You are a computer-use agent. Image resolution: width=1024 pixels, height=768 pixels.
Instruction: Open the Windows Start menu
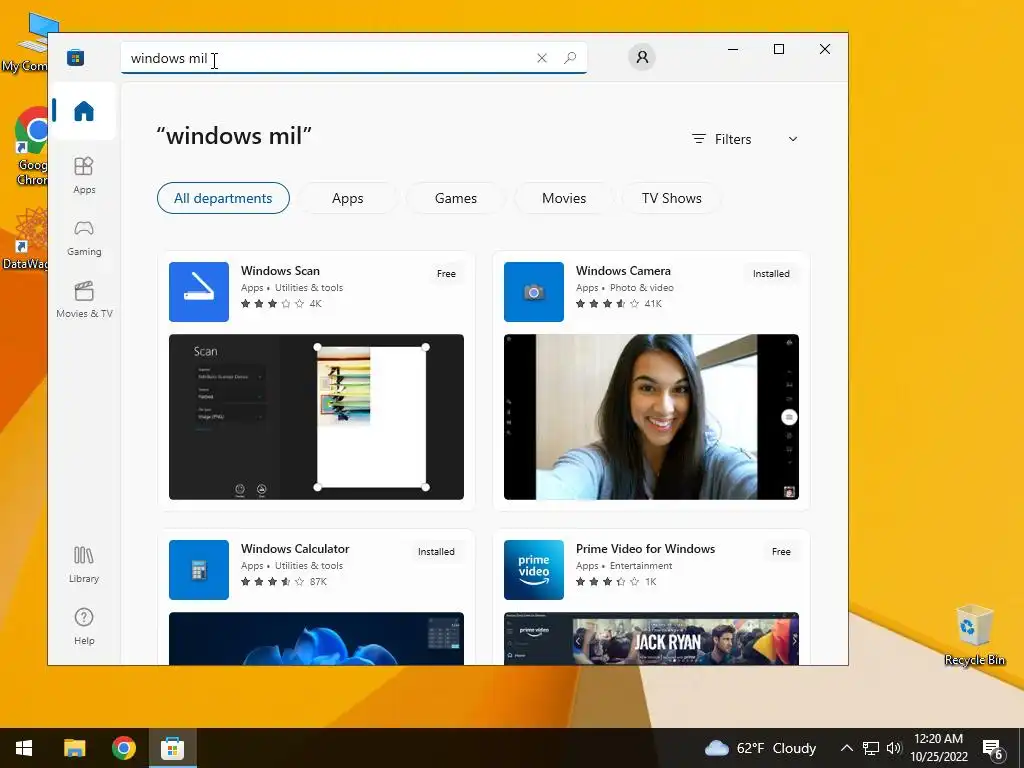[x=24, y=748]
